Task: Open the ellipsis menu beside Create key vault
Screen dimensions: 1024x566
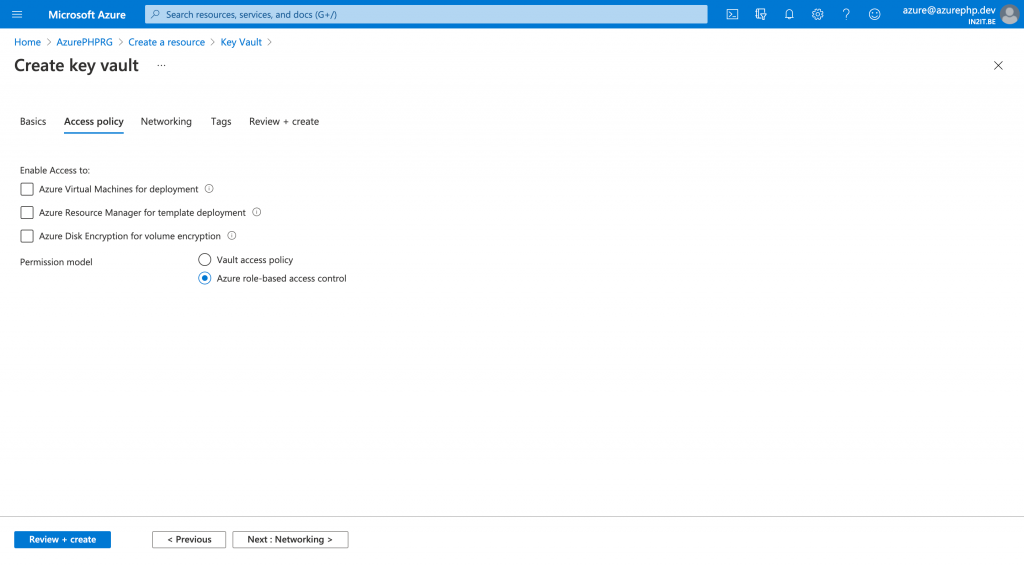Action: coord(161,65)
